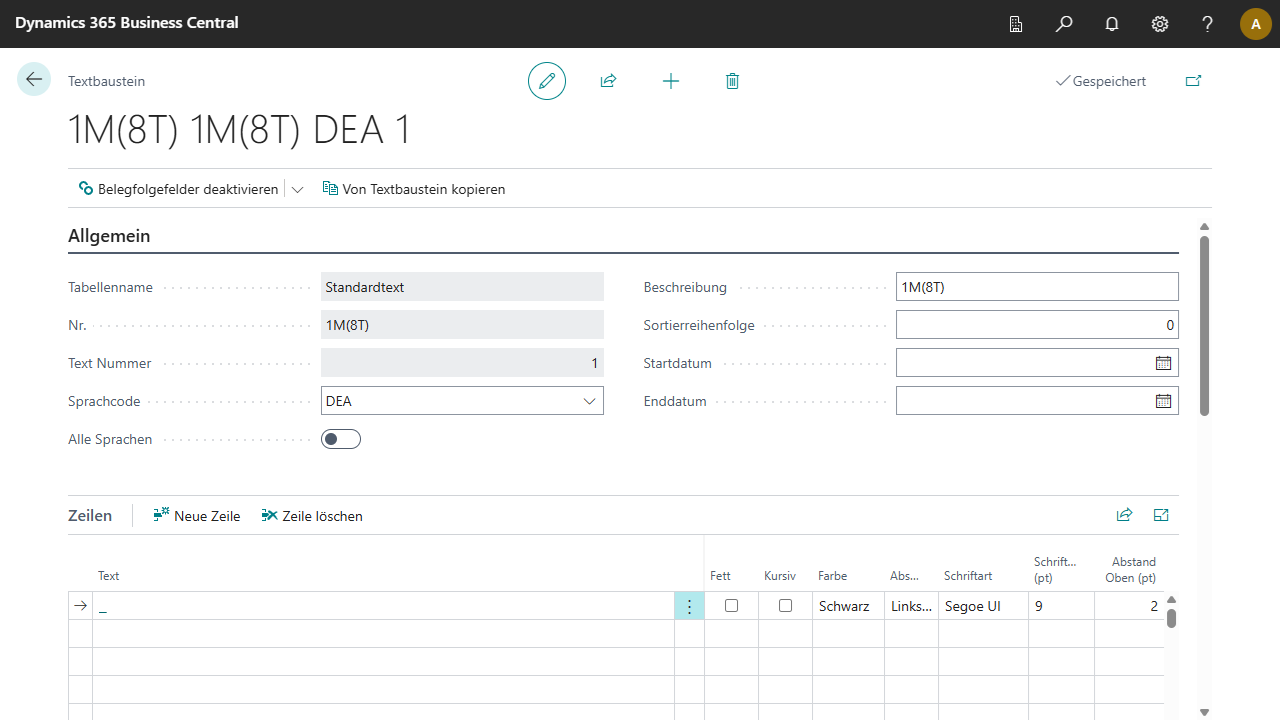Viewport: 1280px width, 720px height.
Task: Toggle the Alle Sprachen switch
Action: coord(341,439)
